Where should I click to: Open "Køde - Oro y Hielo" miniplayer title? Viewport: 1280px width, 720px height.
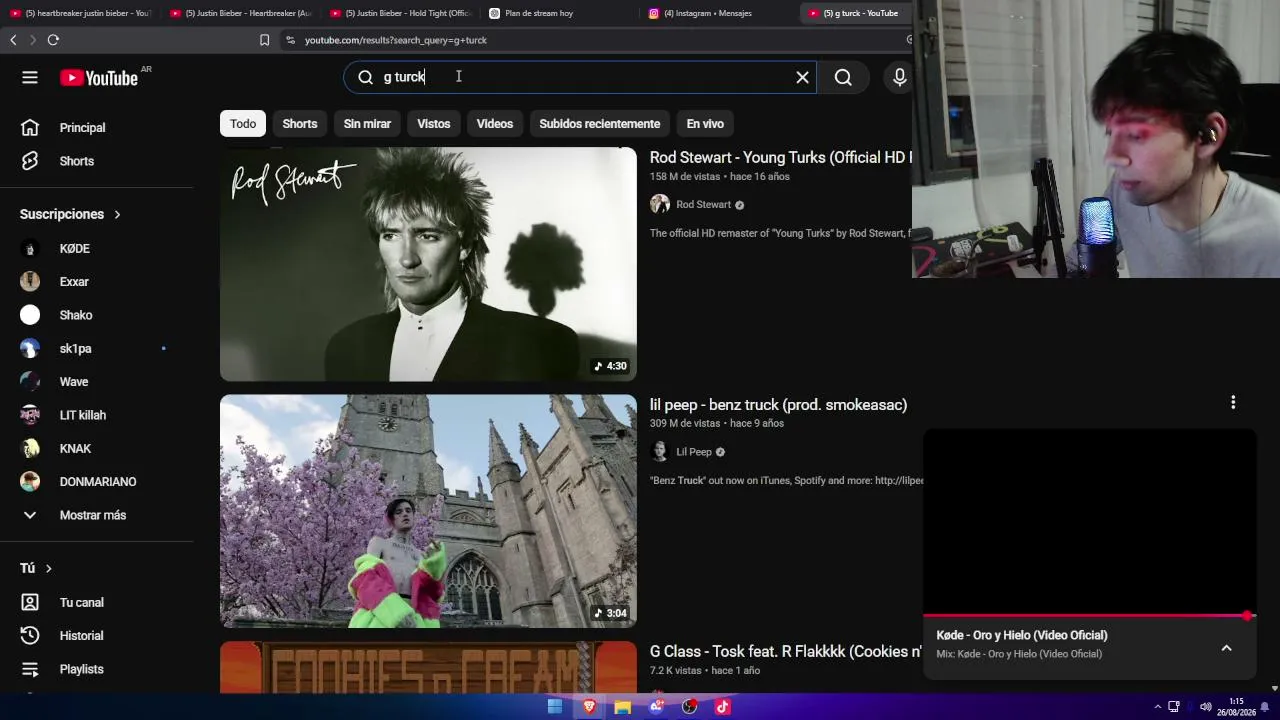point(1022,635)
